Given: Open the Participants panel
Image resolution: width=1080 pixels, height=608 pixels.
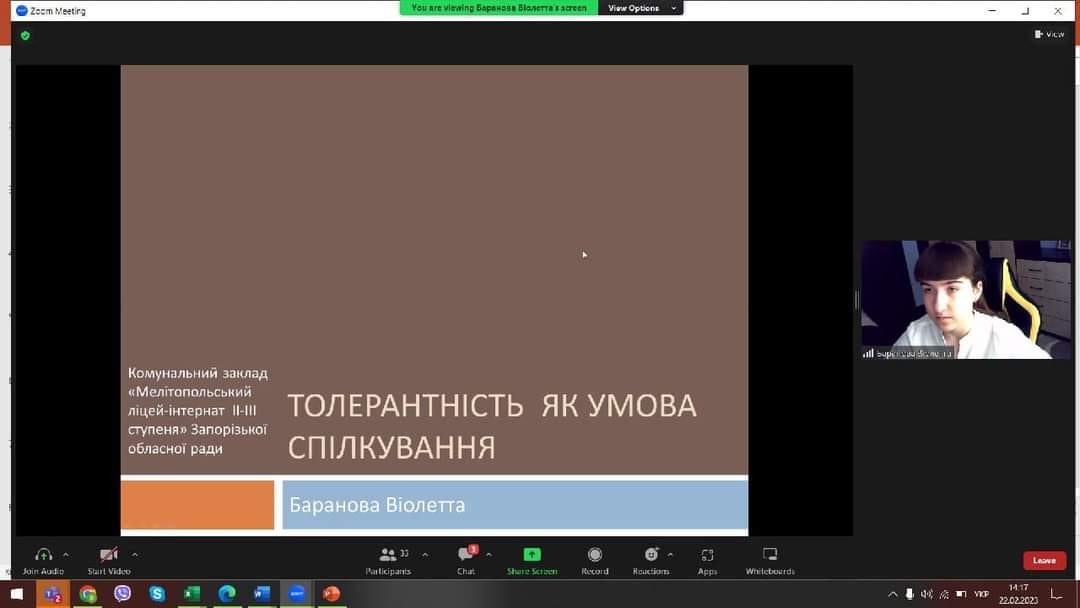Looking at the screenshot, I should [x=388, y=555].
